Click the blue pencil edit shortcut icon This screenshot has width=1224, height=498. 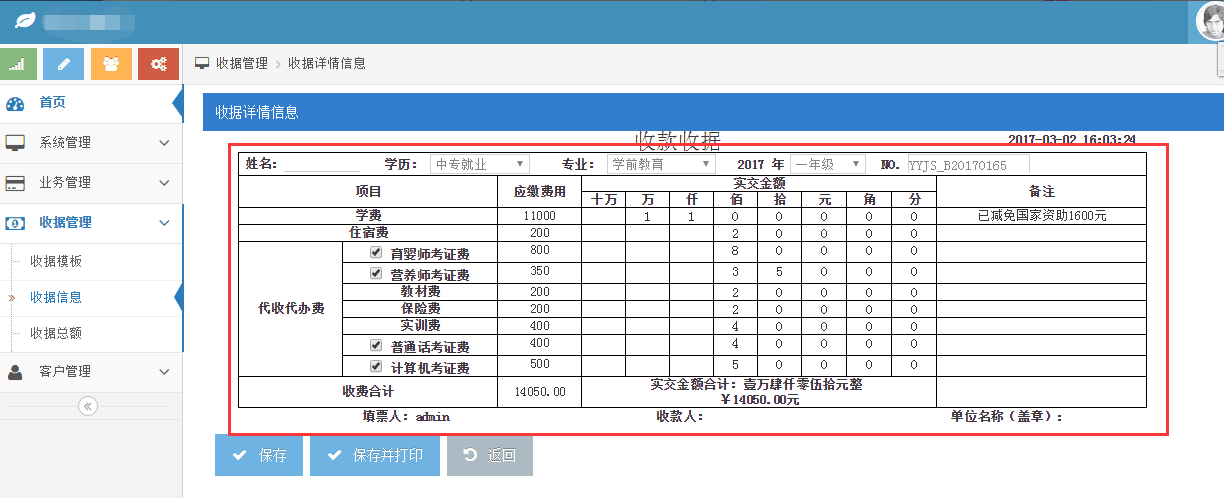pos(65,64)
